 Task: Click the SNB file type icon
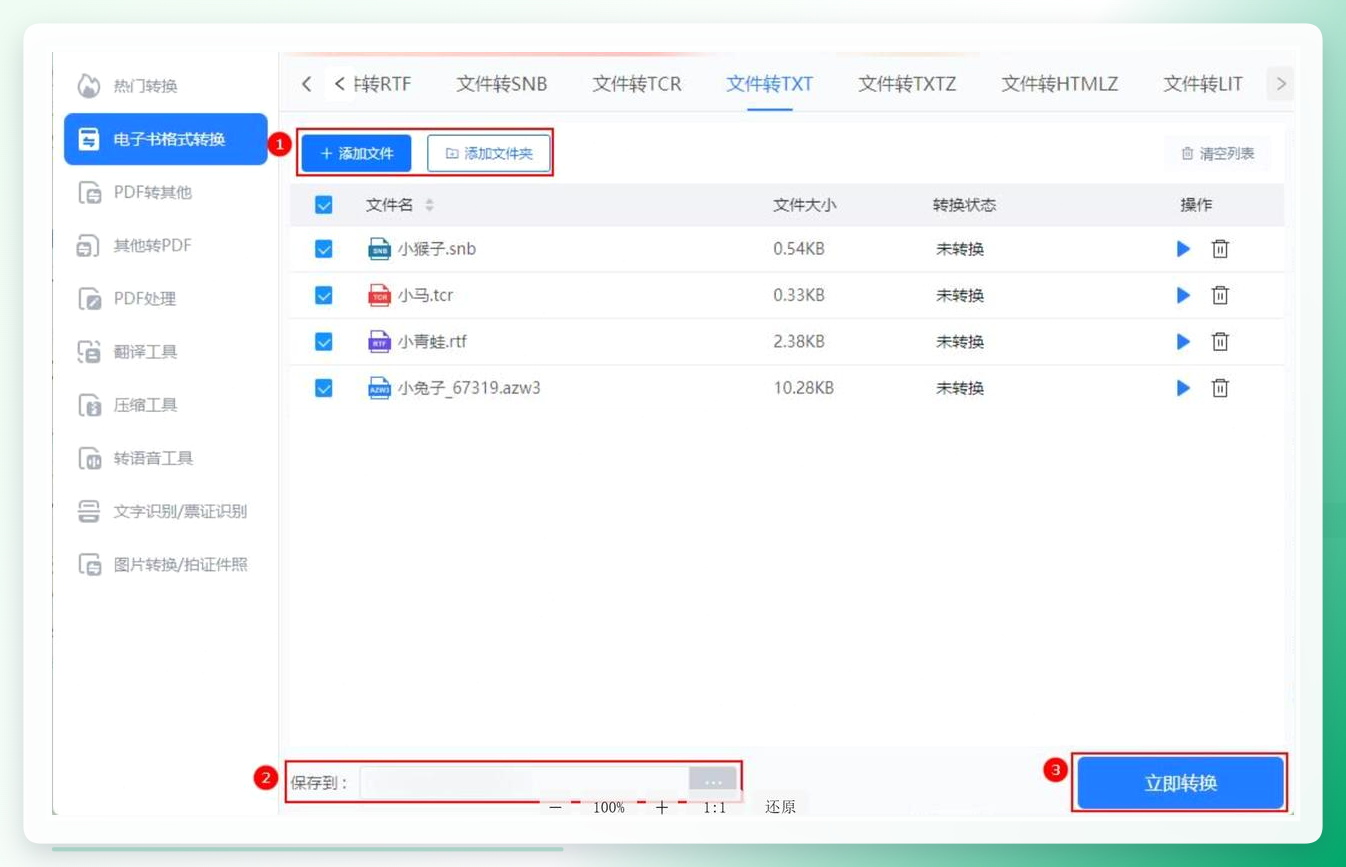(379, 249)
